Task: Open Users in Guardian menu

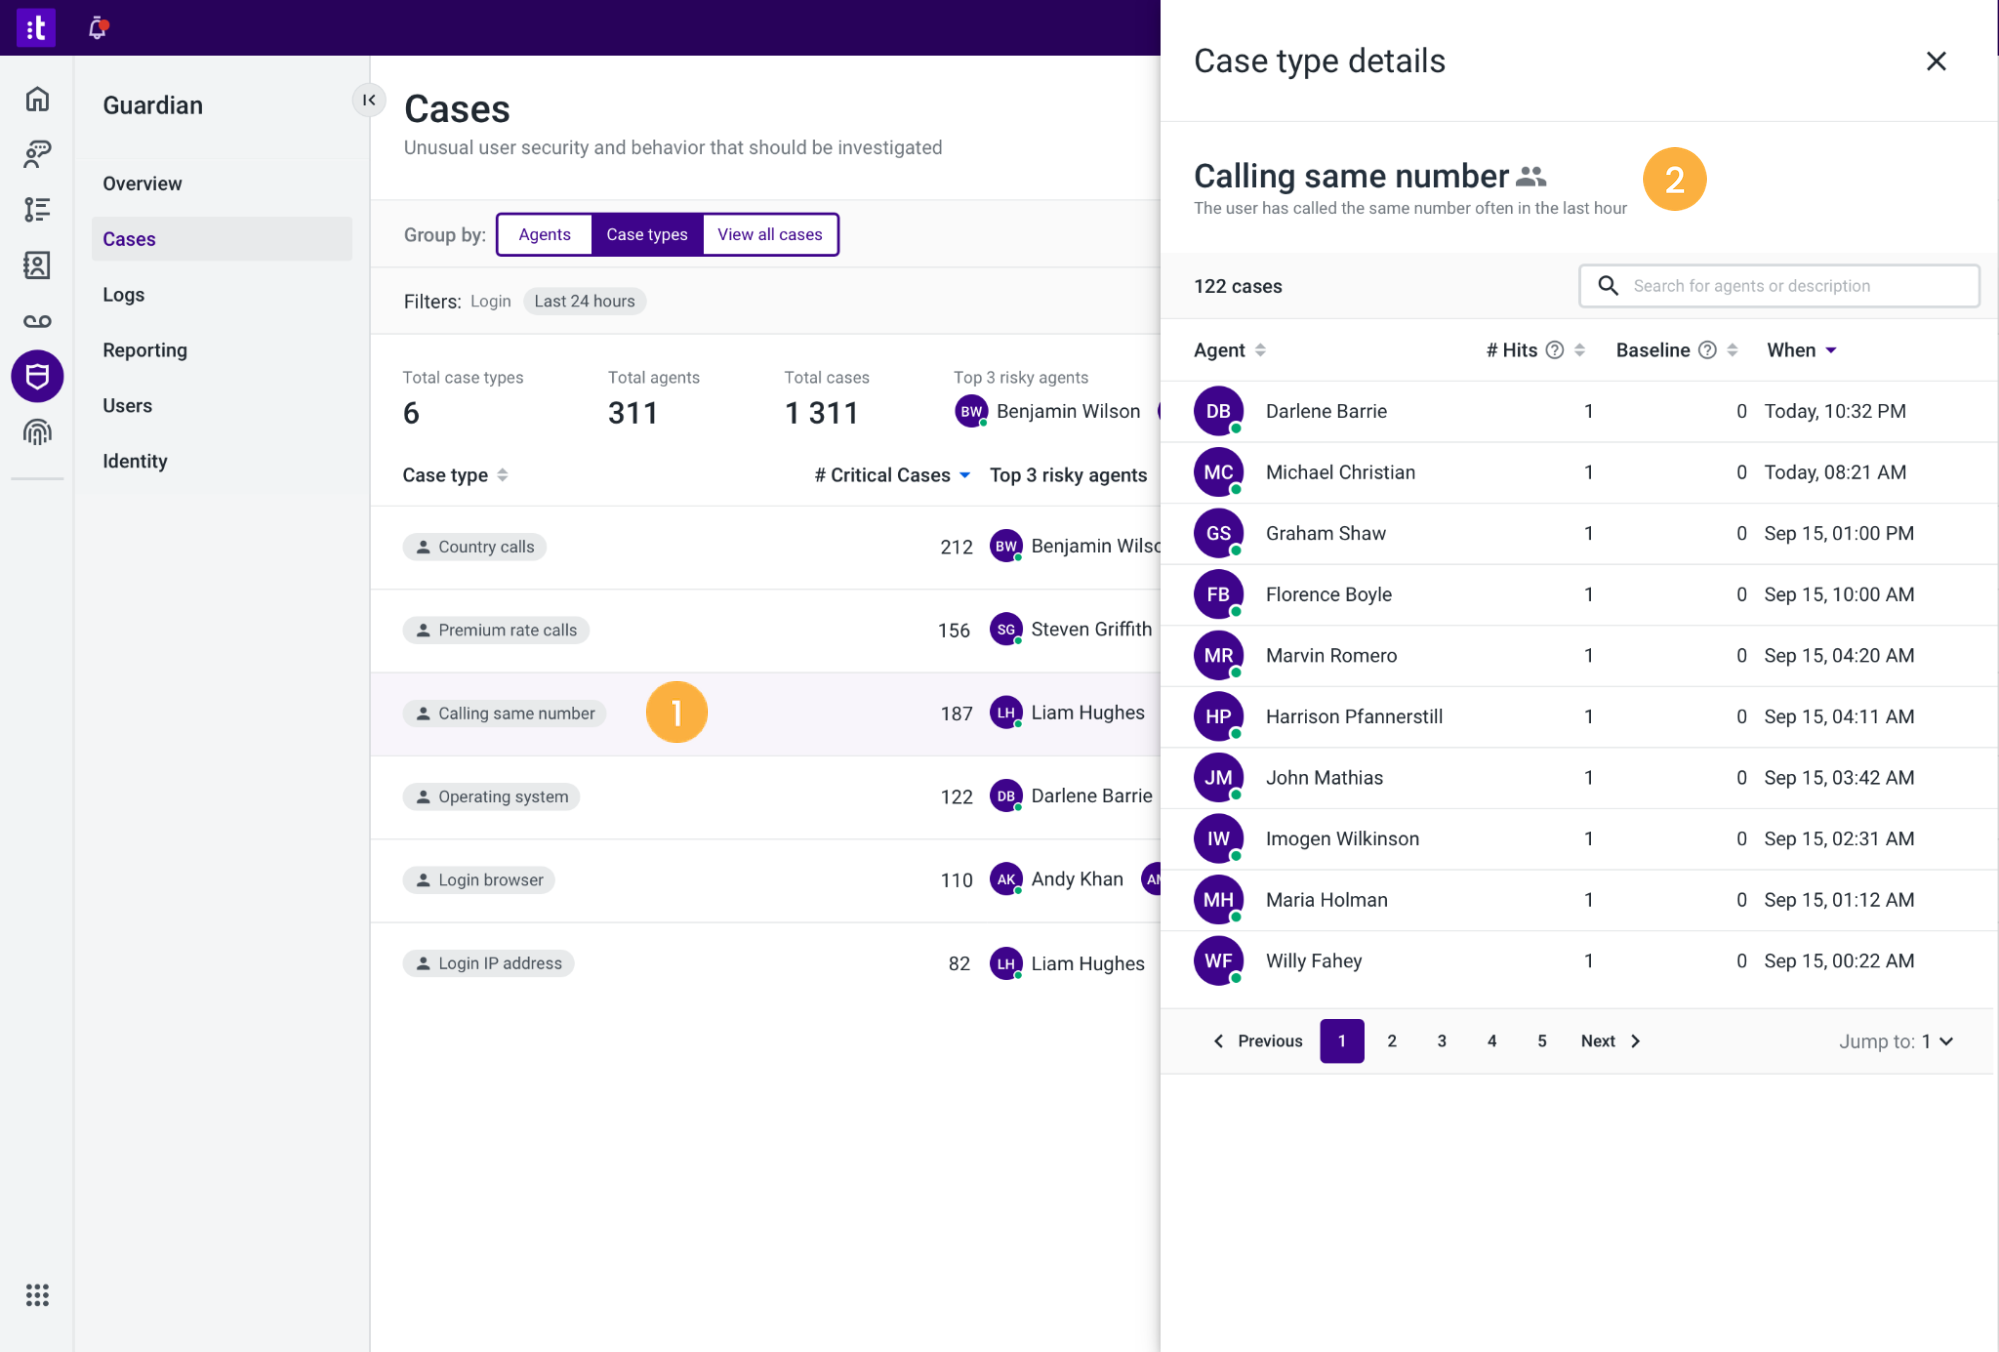Action: 127,405
